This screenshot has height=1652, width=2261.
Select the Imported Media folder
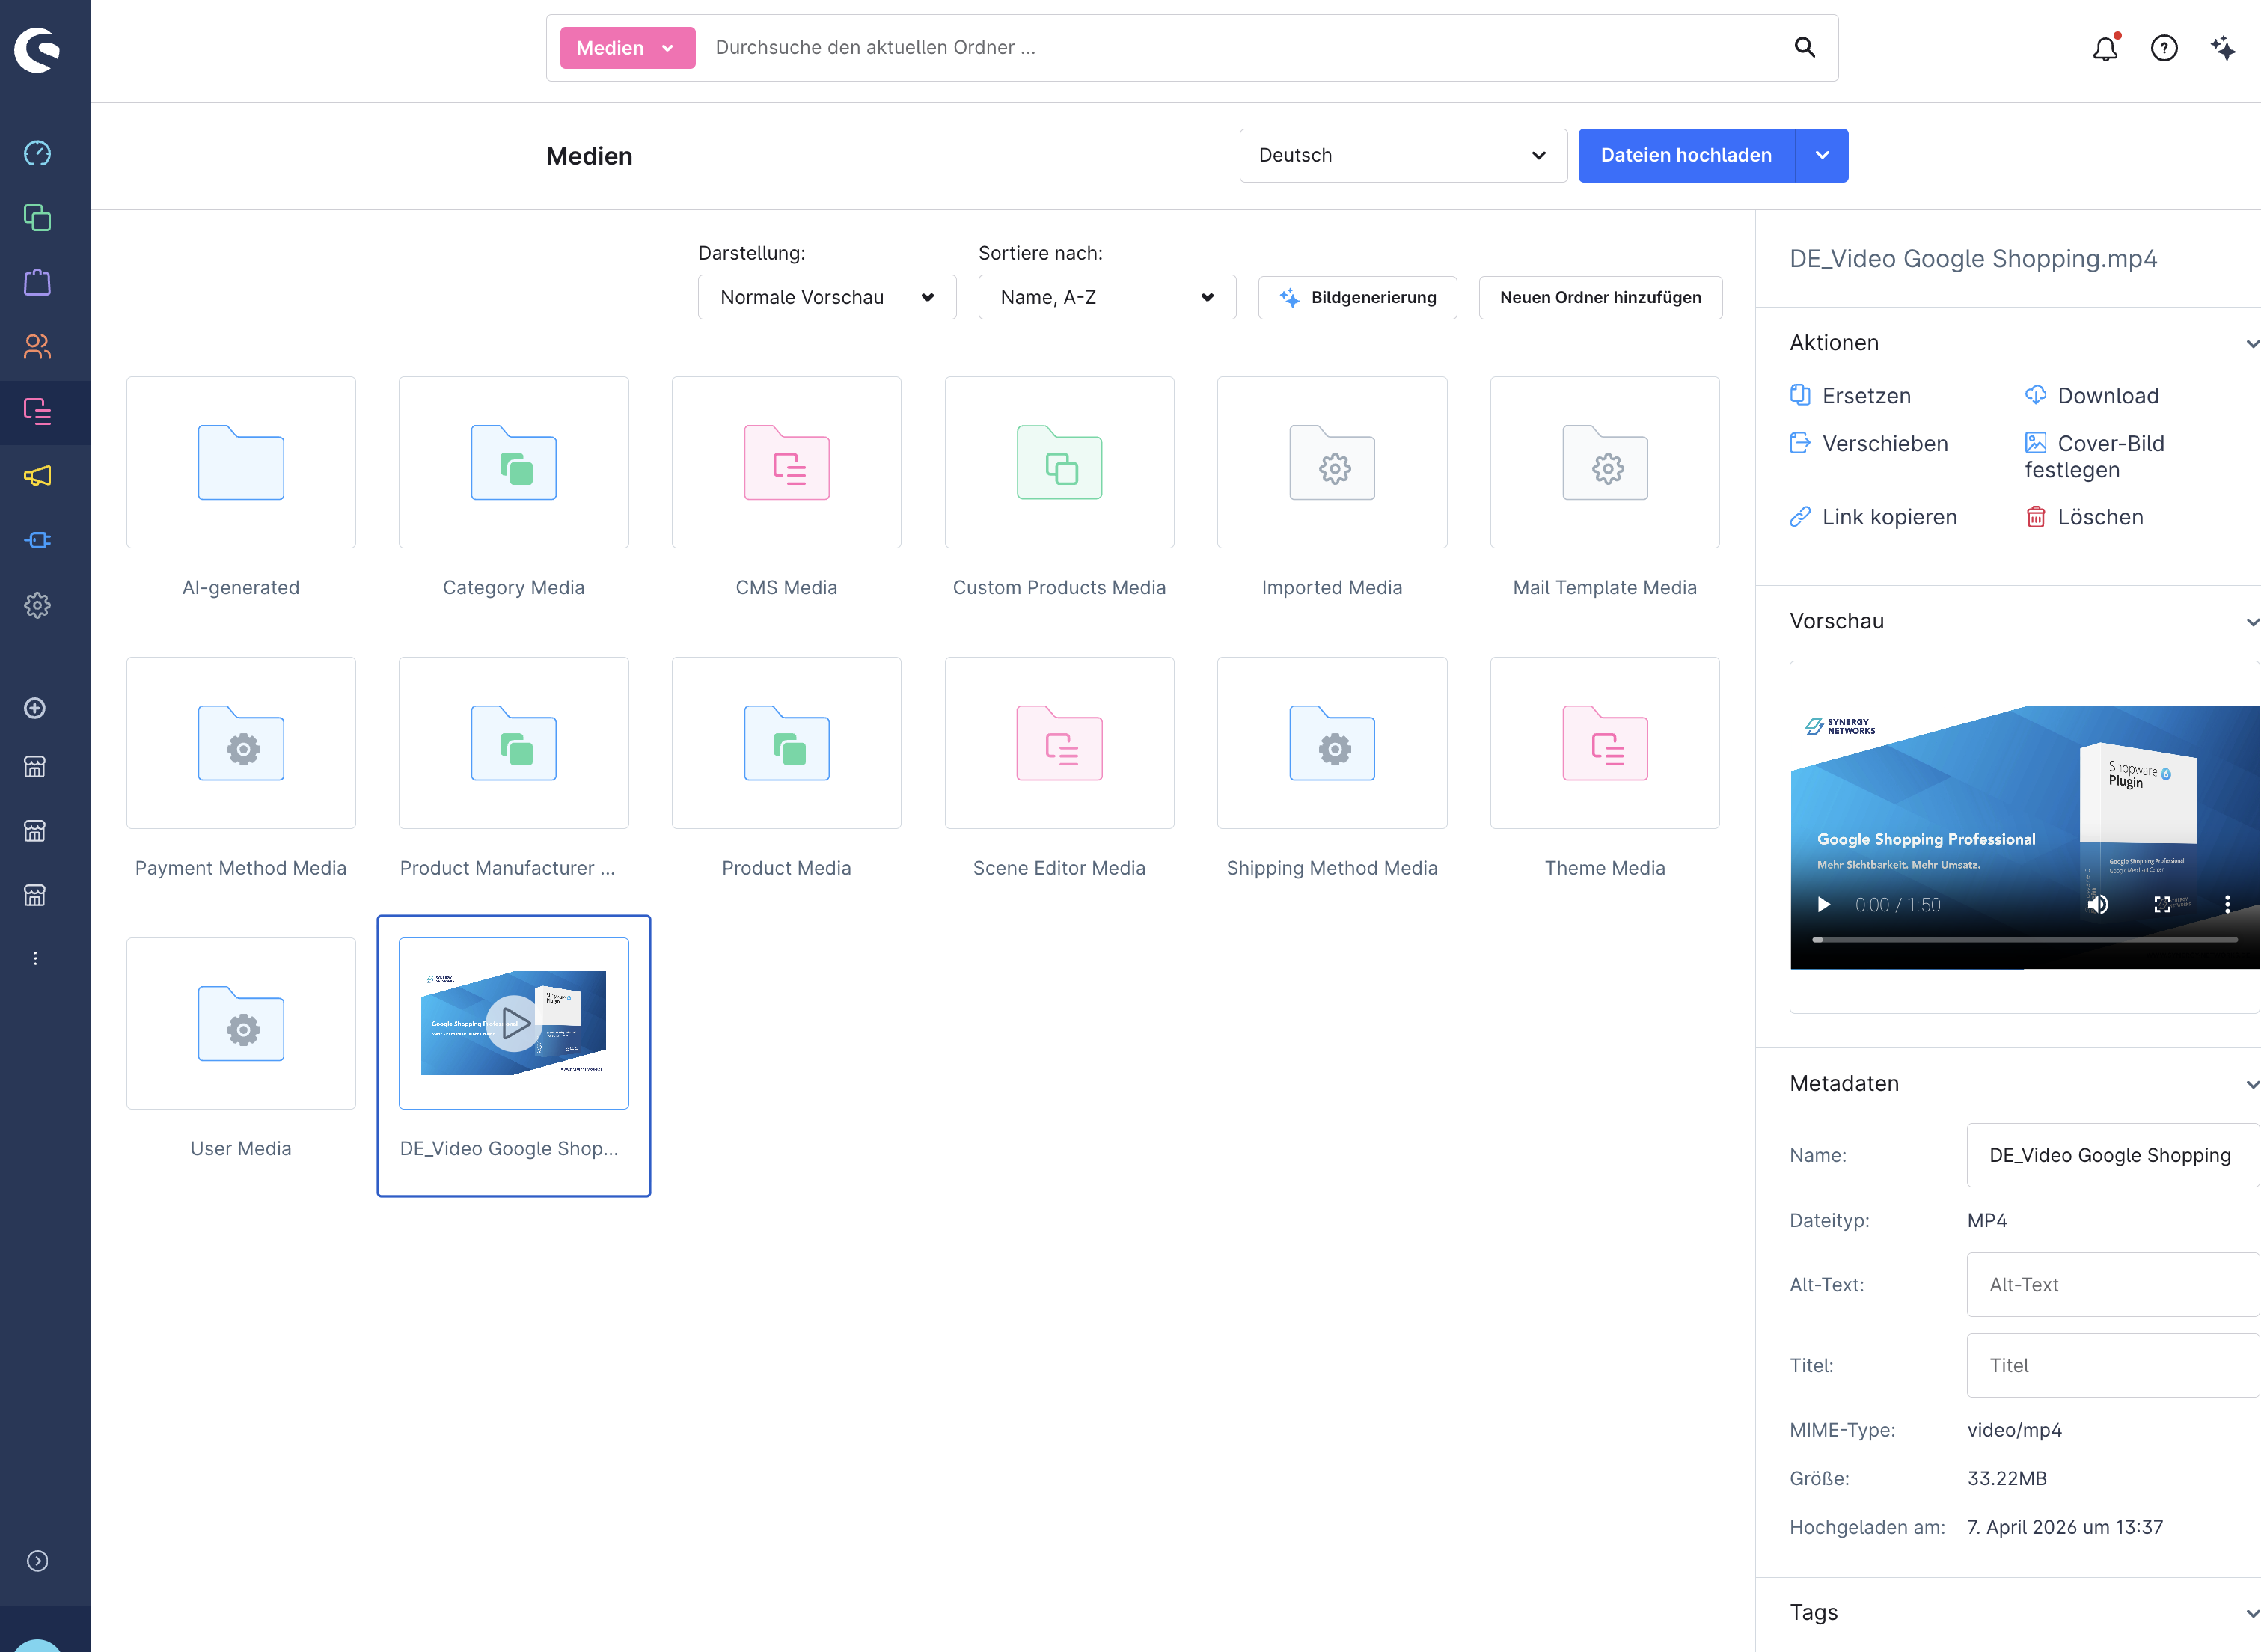pos(1332,463)
